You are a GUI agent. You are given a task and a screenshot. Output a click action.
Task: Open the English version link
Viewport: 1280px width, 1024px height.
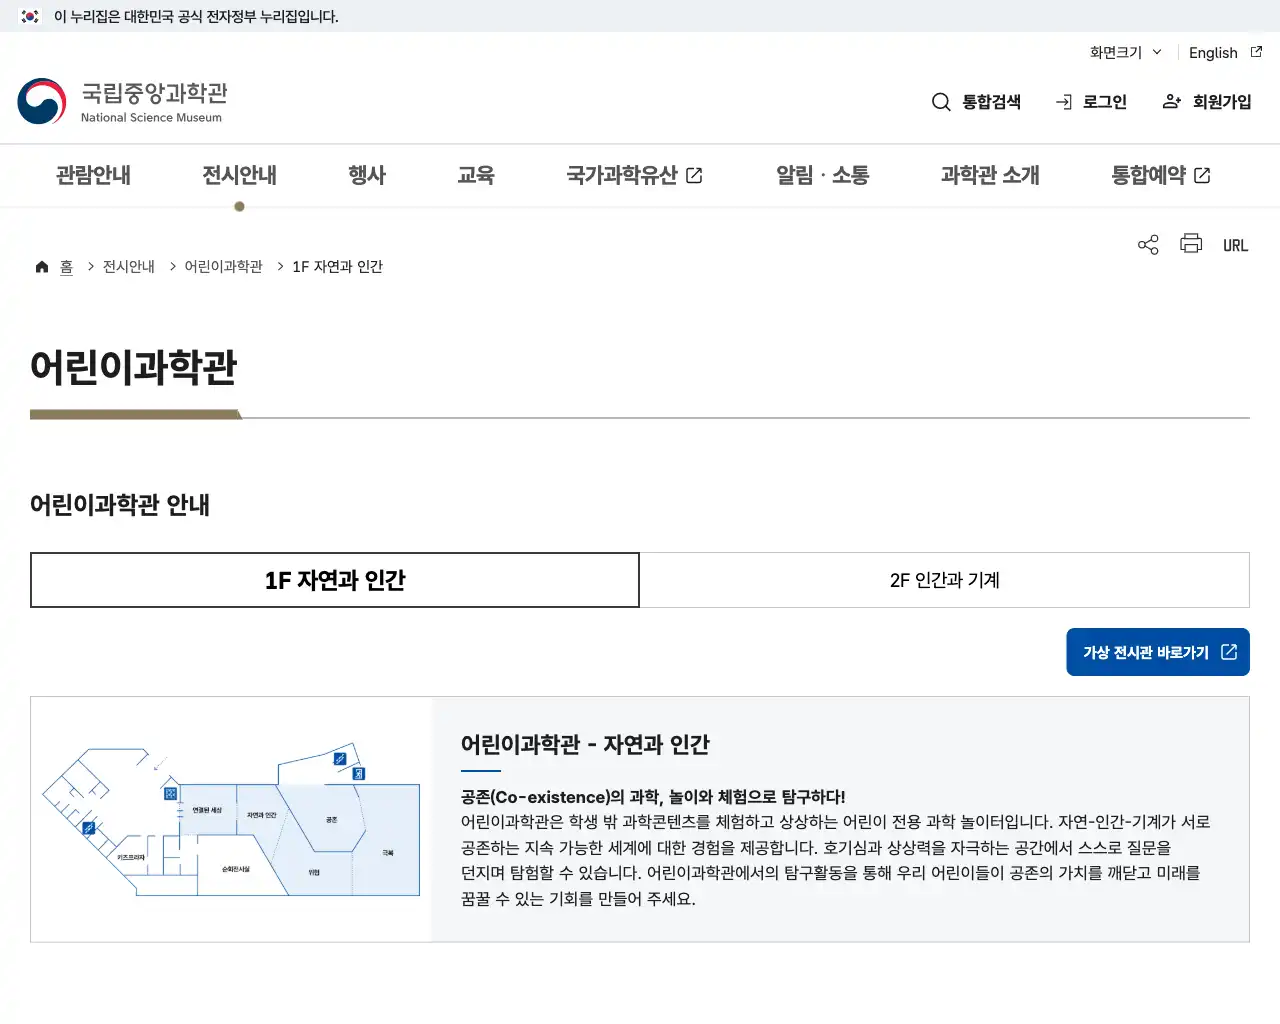point(1213,52)
